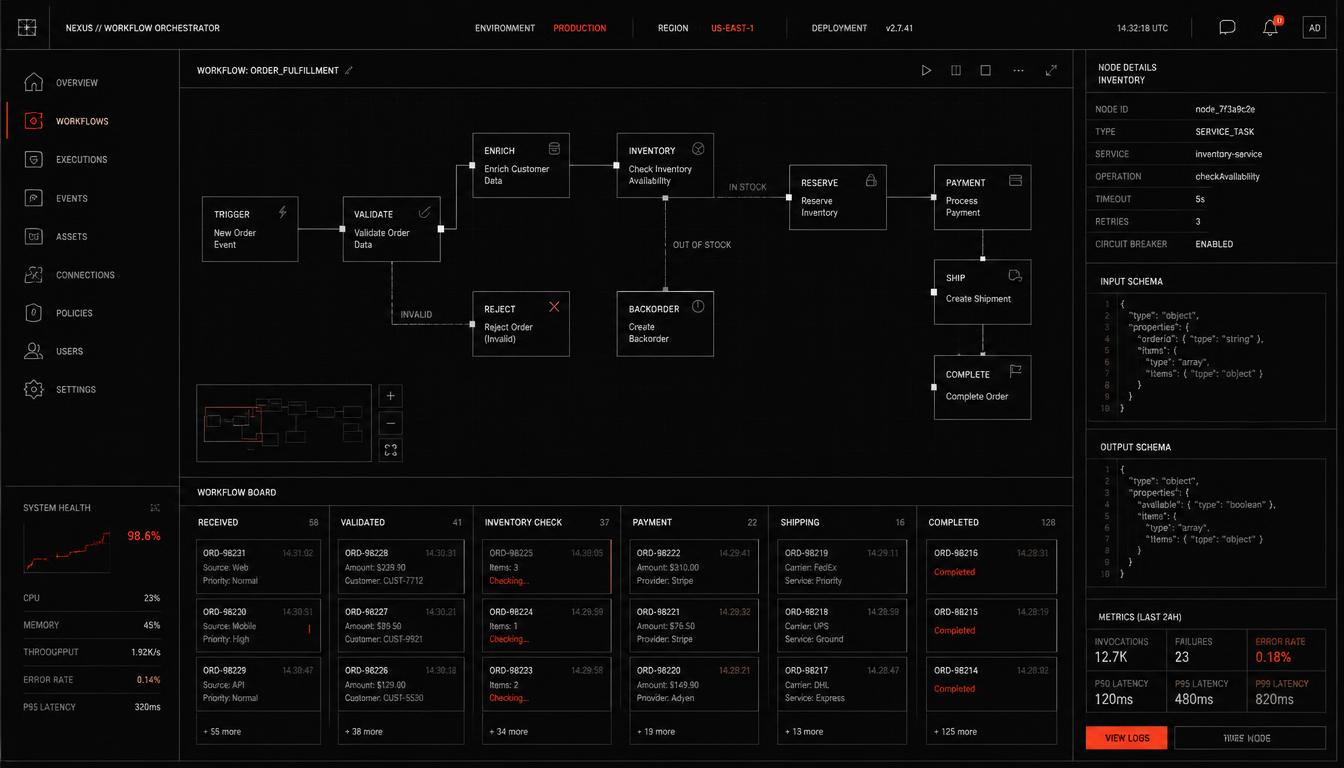Click the Settings gear icon
The width and height of the screenshot is (1344, 768).
(x=34, y=389)
